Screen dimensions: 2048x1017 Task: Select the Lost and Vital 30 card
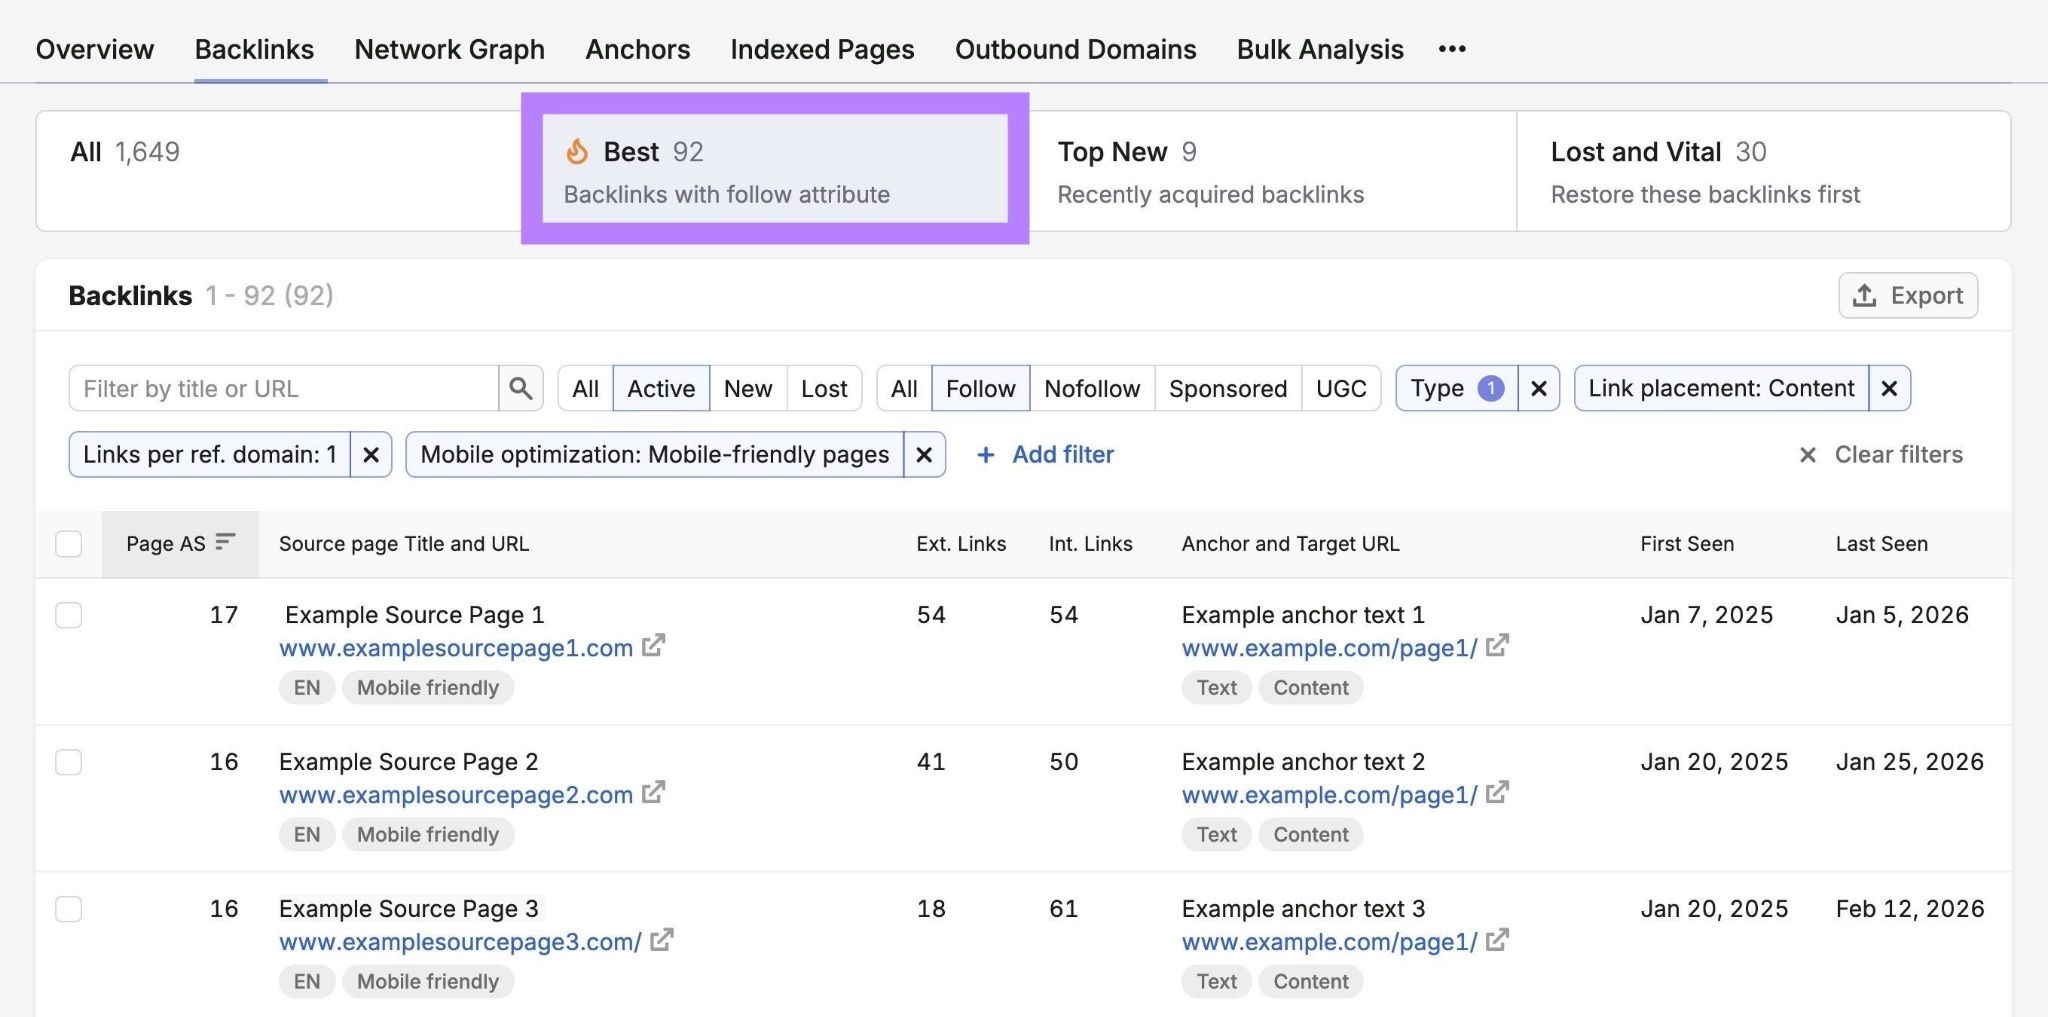pyautogui.click(x=1764, y=170)
